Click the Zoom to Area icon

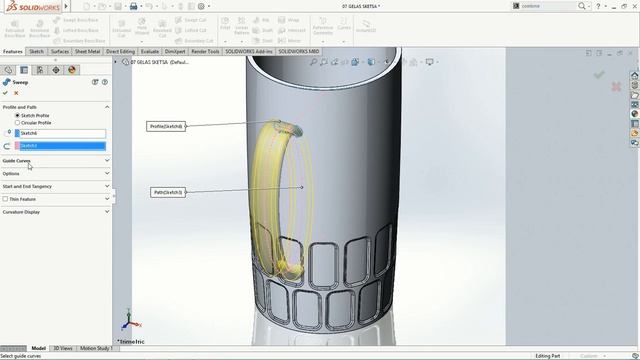tap(324, 62)
